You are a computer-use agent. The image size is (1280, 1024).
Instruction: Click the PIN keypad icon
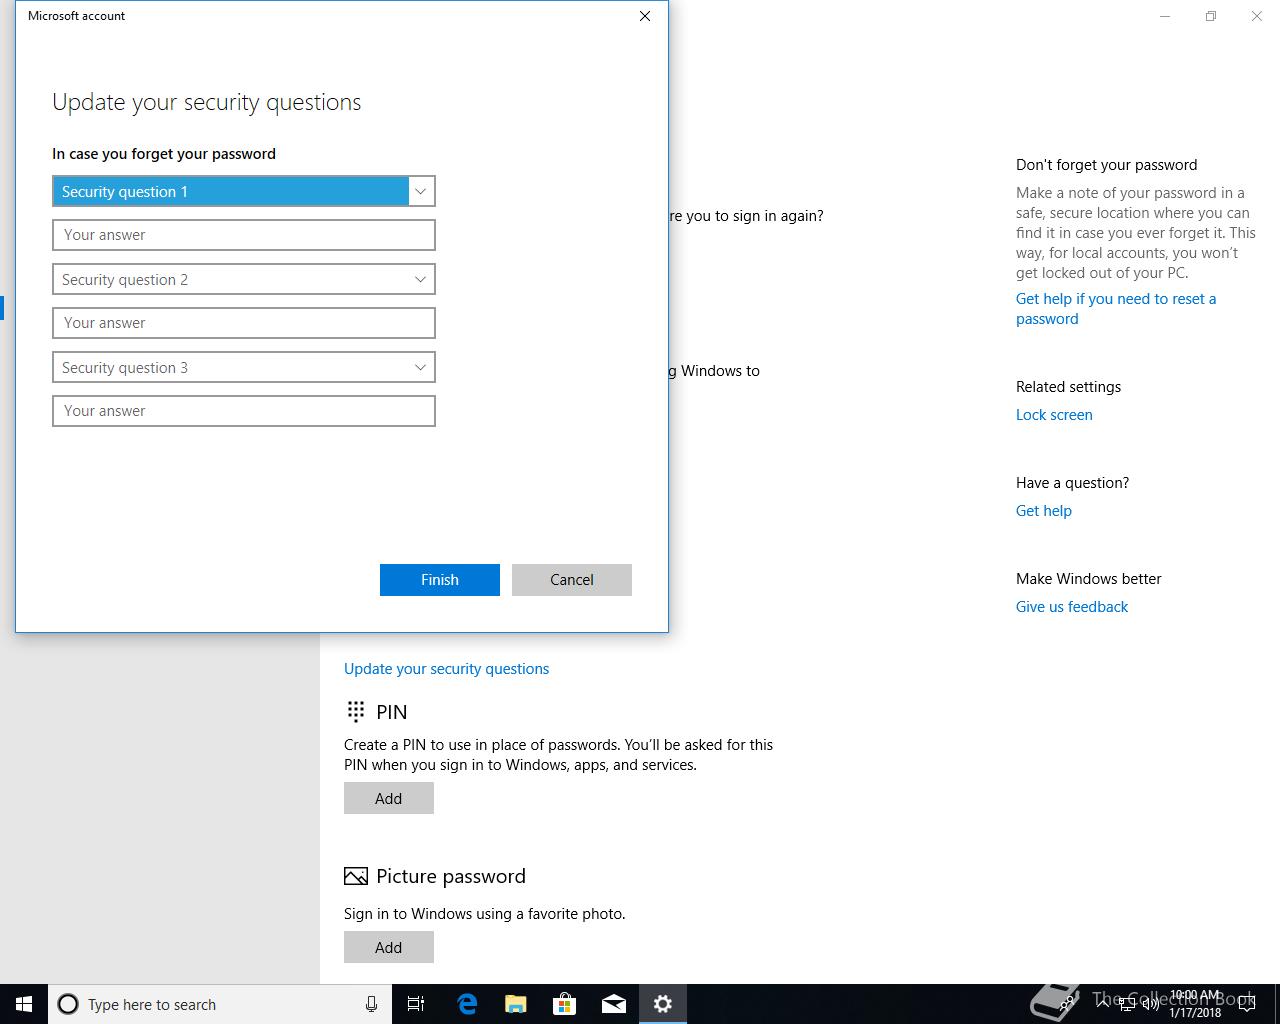coord(355,711)
